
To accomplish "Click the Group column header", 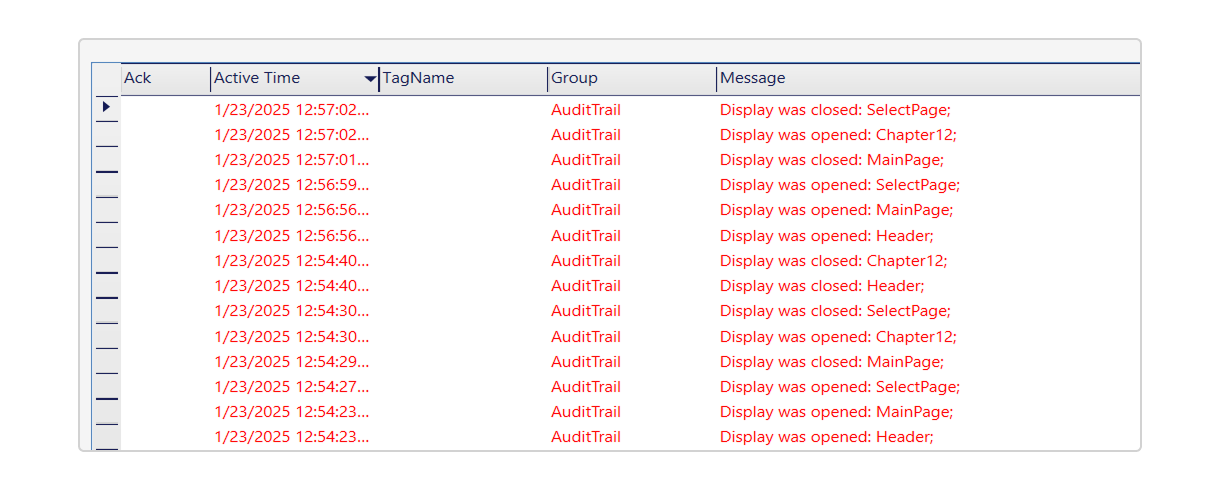I will [632, 78].
